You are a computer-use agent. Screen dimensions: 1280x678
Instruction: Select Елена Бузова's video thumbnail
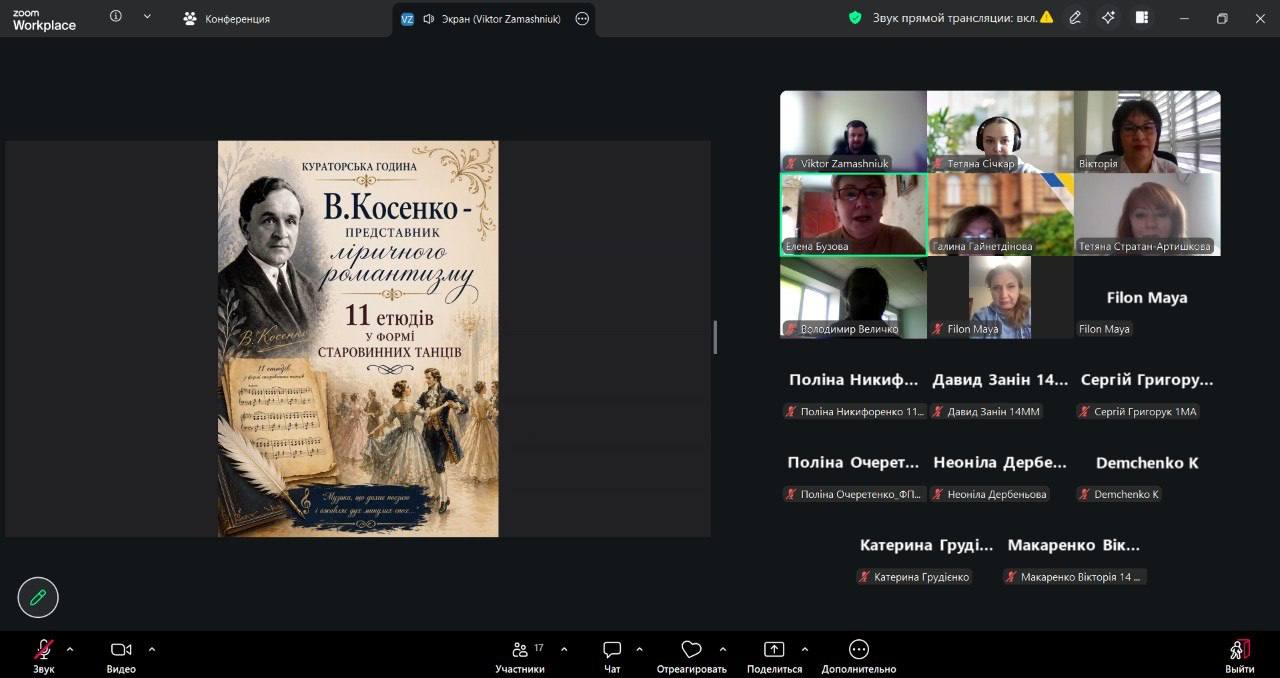[x=853, y=215]
